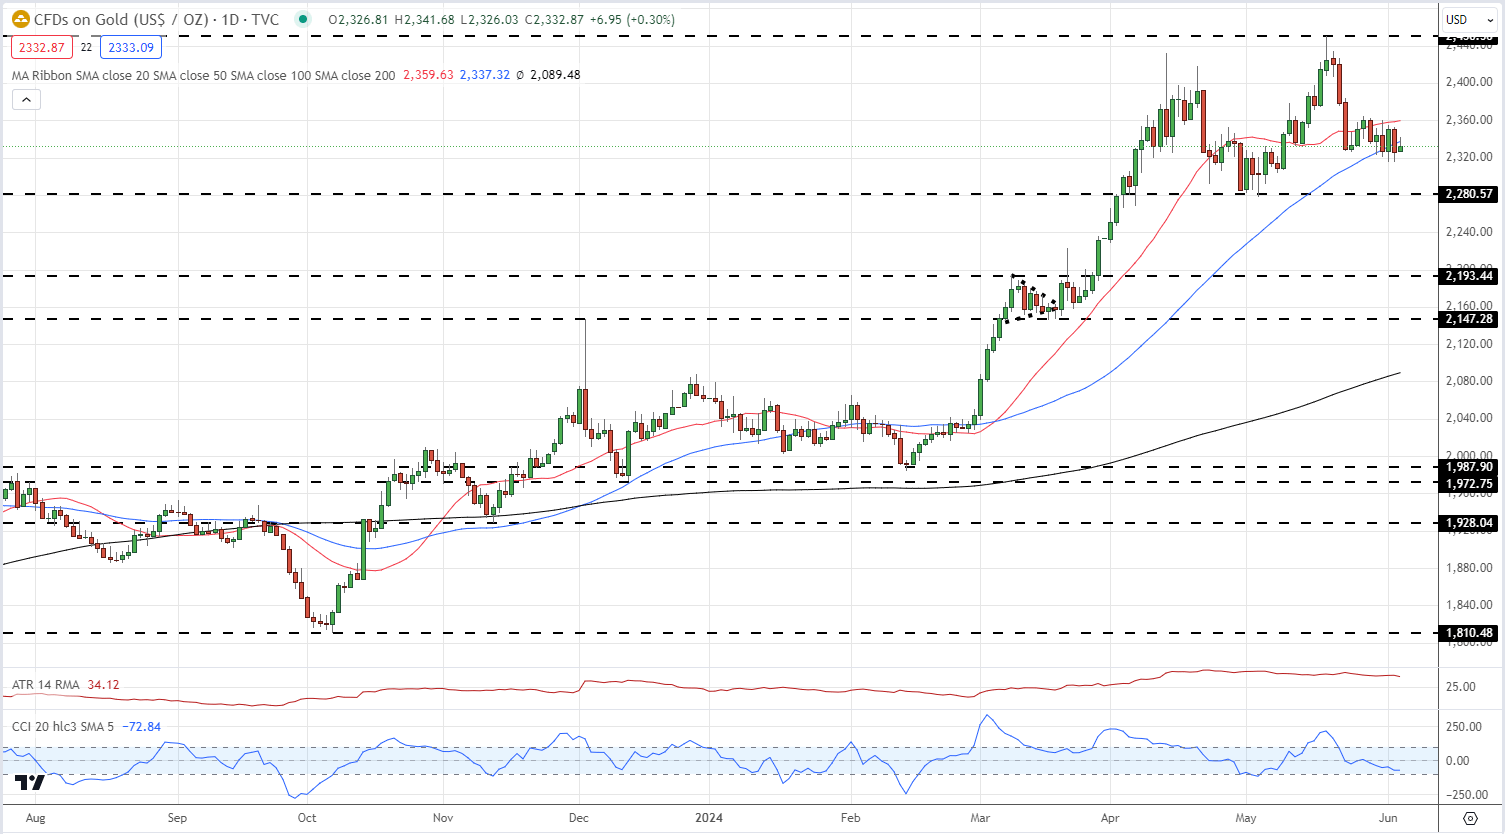The width and height of the screenshot is (1505, 834).
Task: Select the 2,193.44 price level label
Action: 1468,276
